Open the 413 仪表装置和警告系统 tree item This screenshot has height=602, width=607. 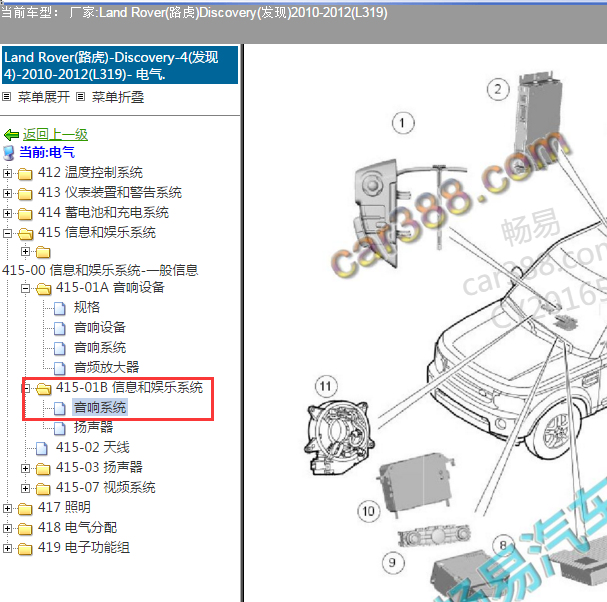[x=110, y=192]
